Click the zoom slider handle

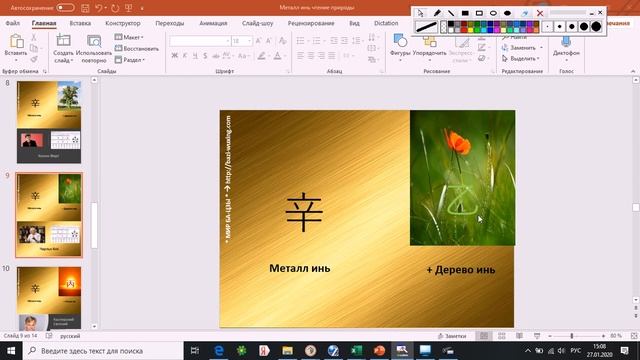pos(572,336)
